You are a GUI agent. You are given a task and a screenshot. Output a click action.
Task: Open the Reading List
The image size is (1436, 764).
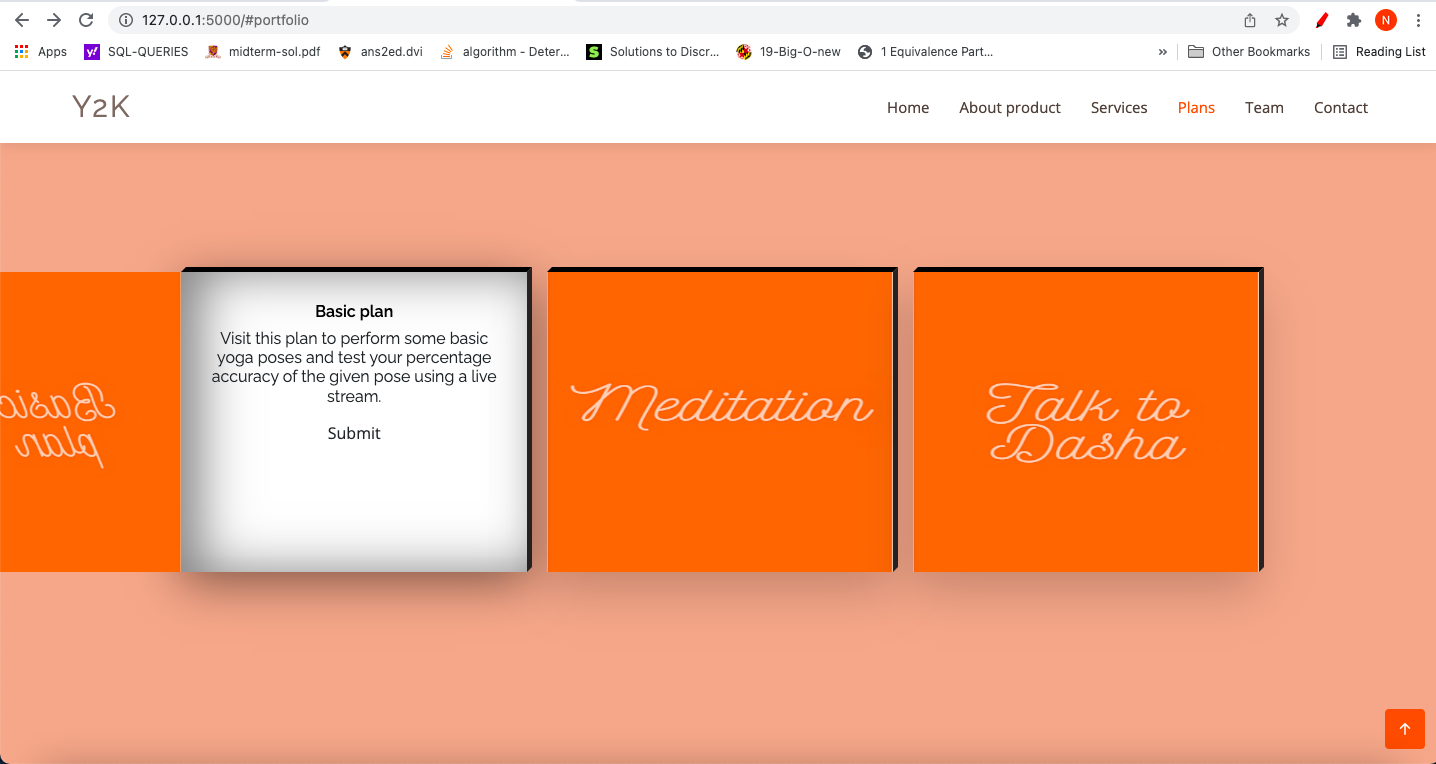point(1379,52)
